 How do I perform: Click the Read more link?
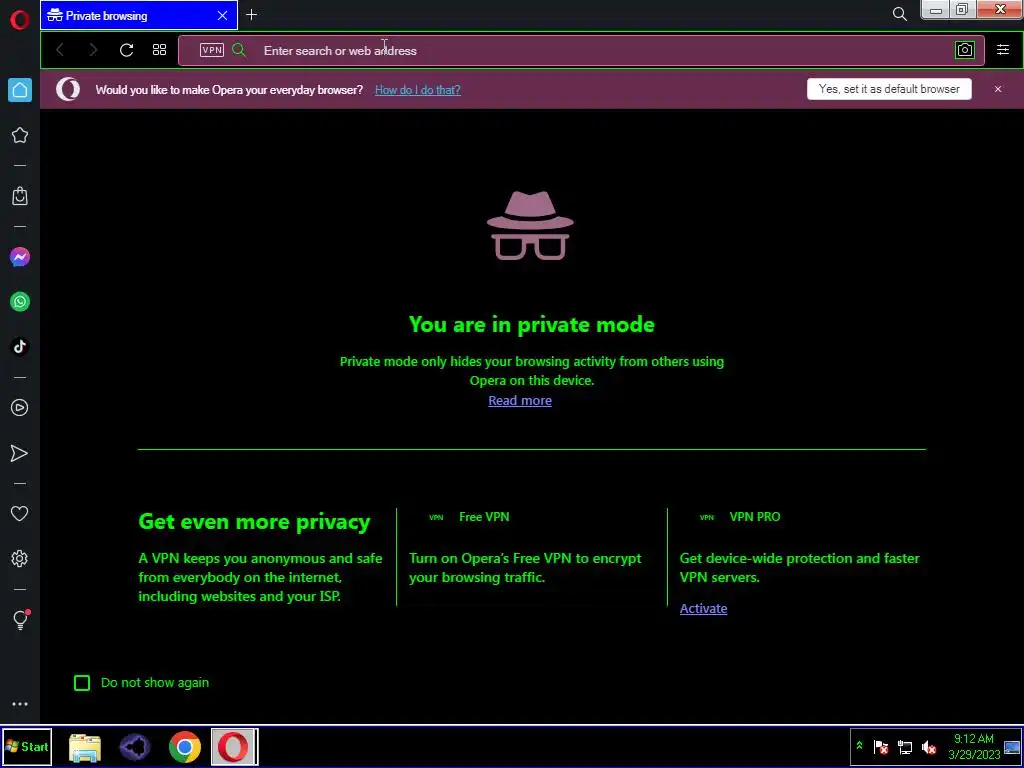tap(520, 400)
